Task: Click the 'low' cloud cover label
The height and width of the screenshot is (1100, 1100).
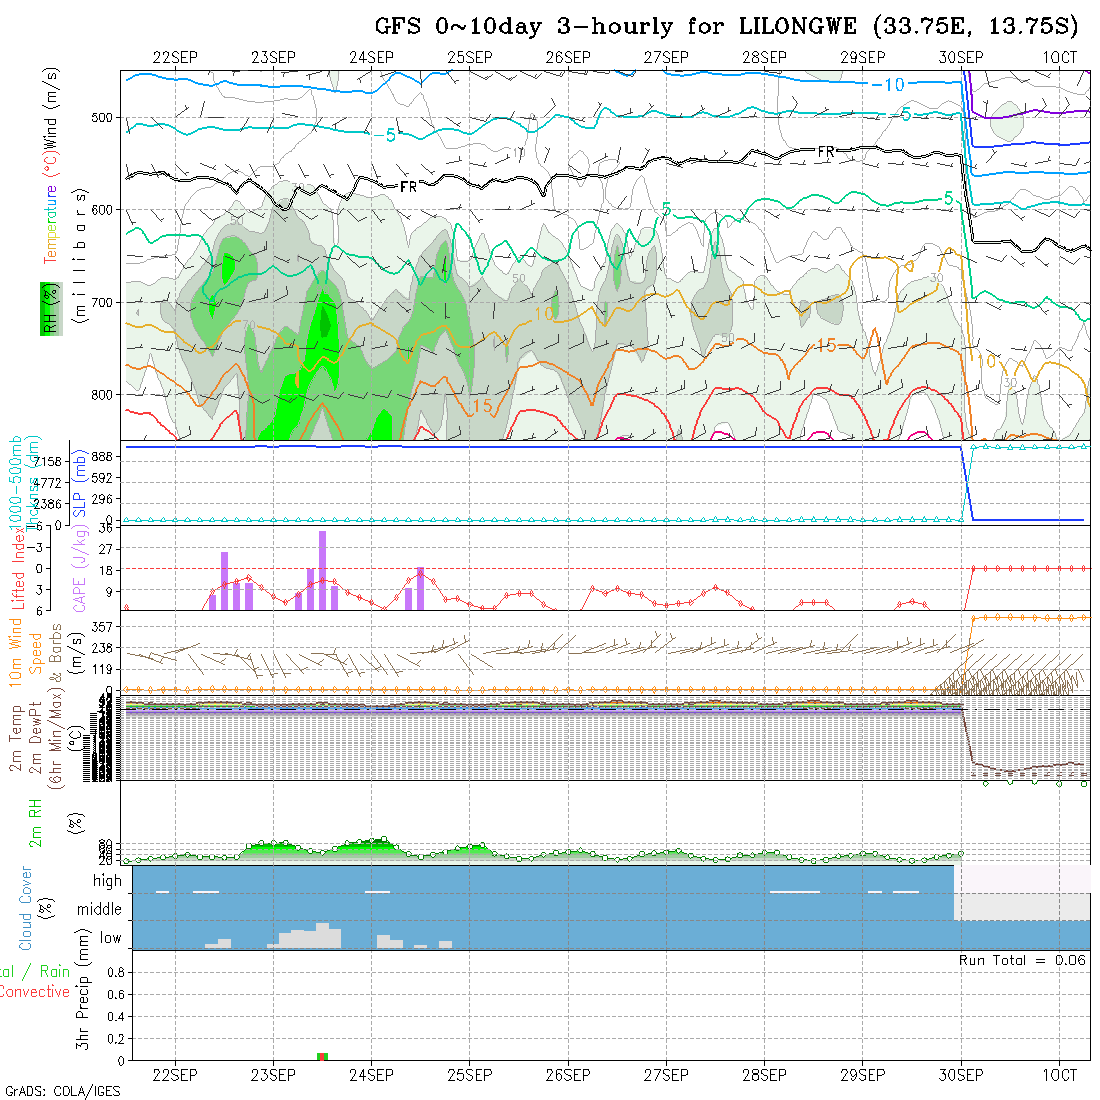Action: coord(110,938)
